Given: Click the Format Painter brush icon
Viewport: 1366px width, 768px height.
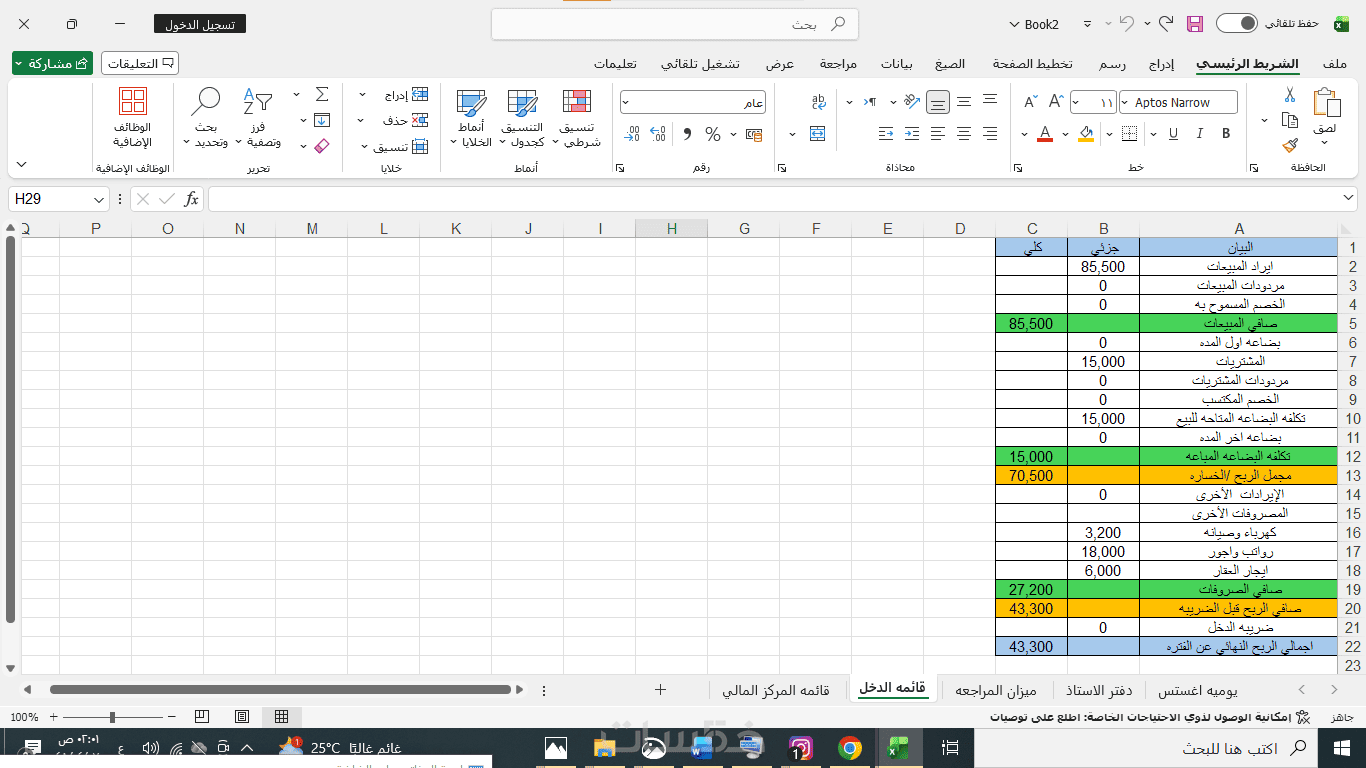Looking at the screenshot, I should point(1290,145).
